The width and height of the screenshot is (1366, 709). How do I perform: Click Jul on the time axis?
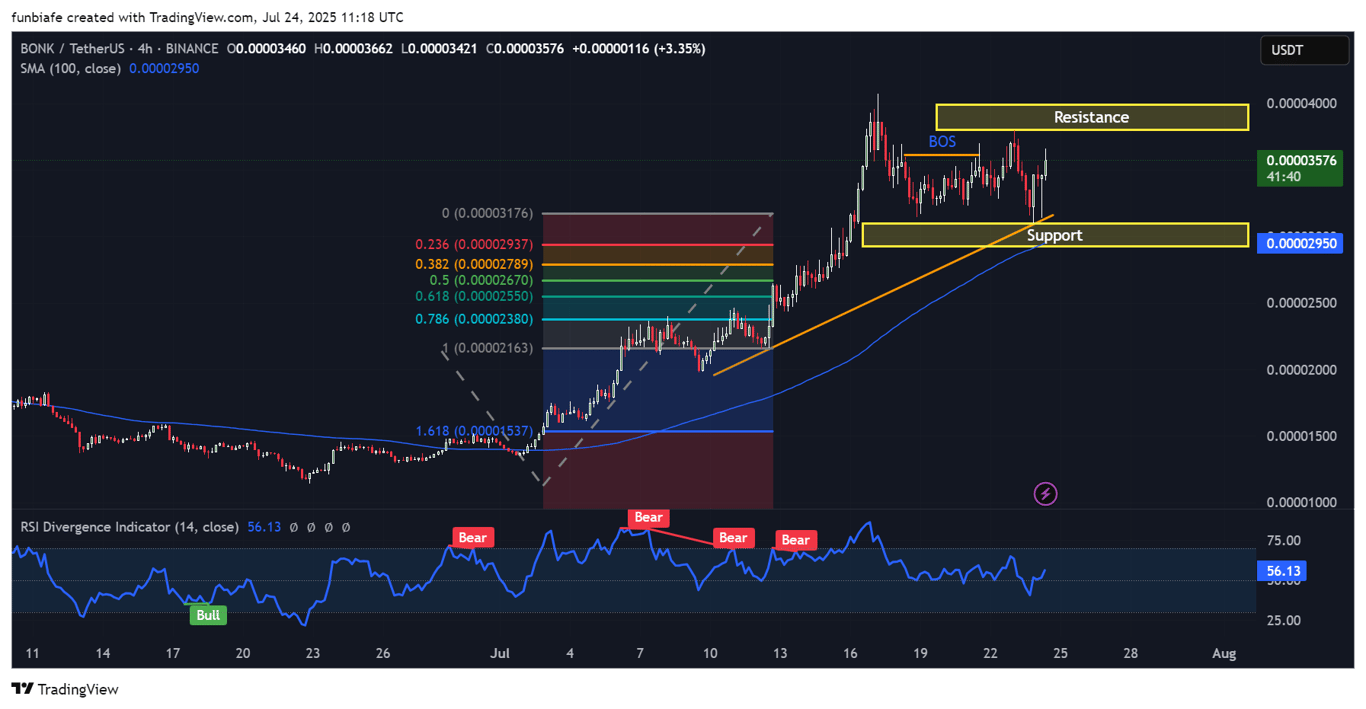click(500, 653)
